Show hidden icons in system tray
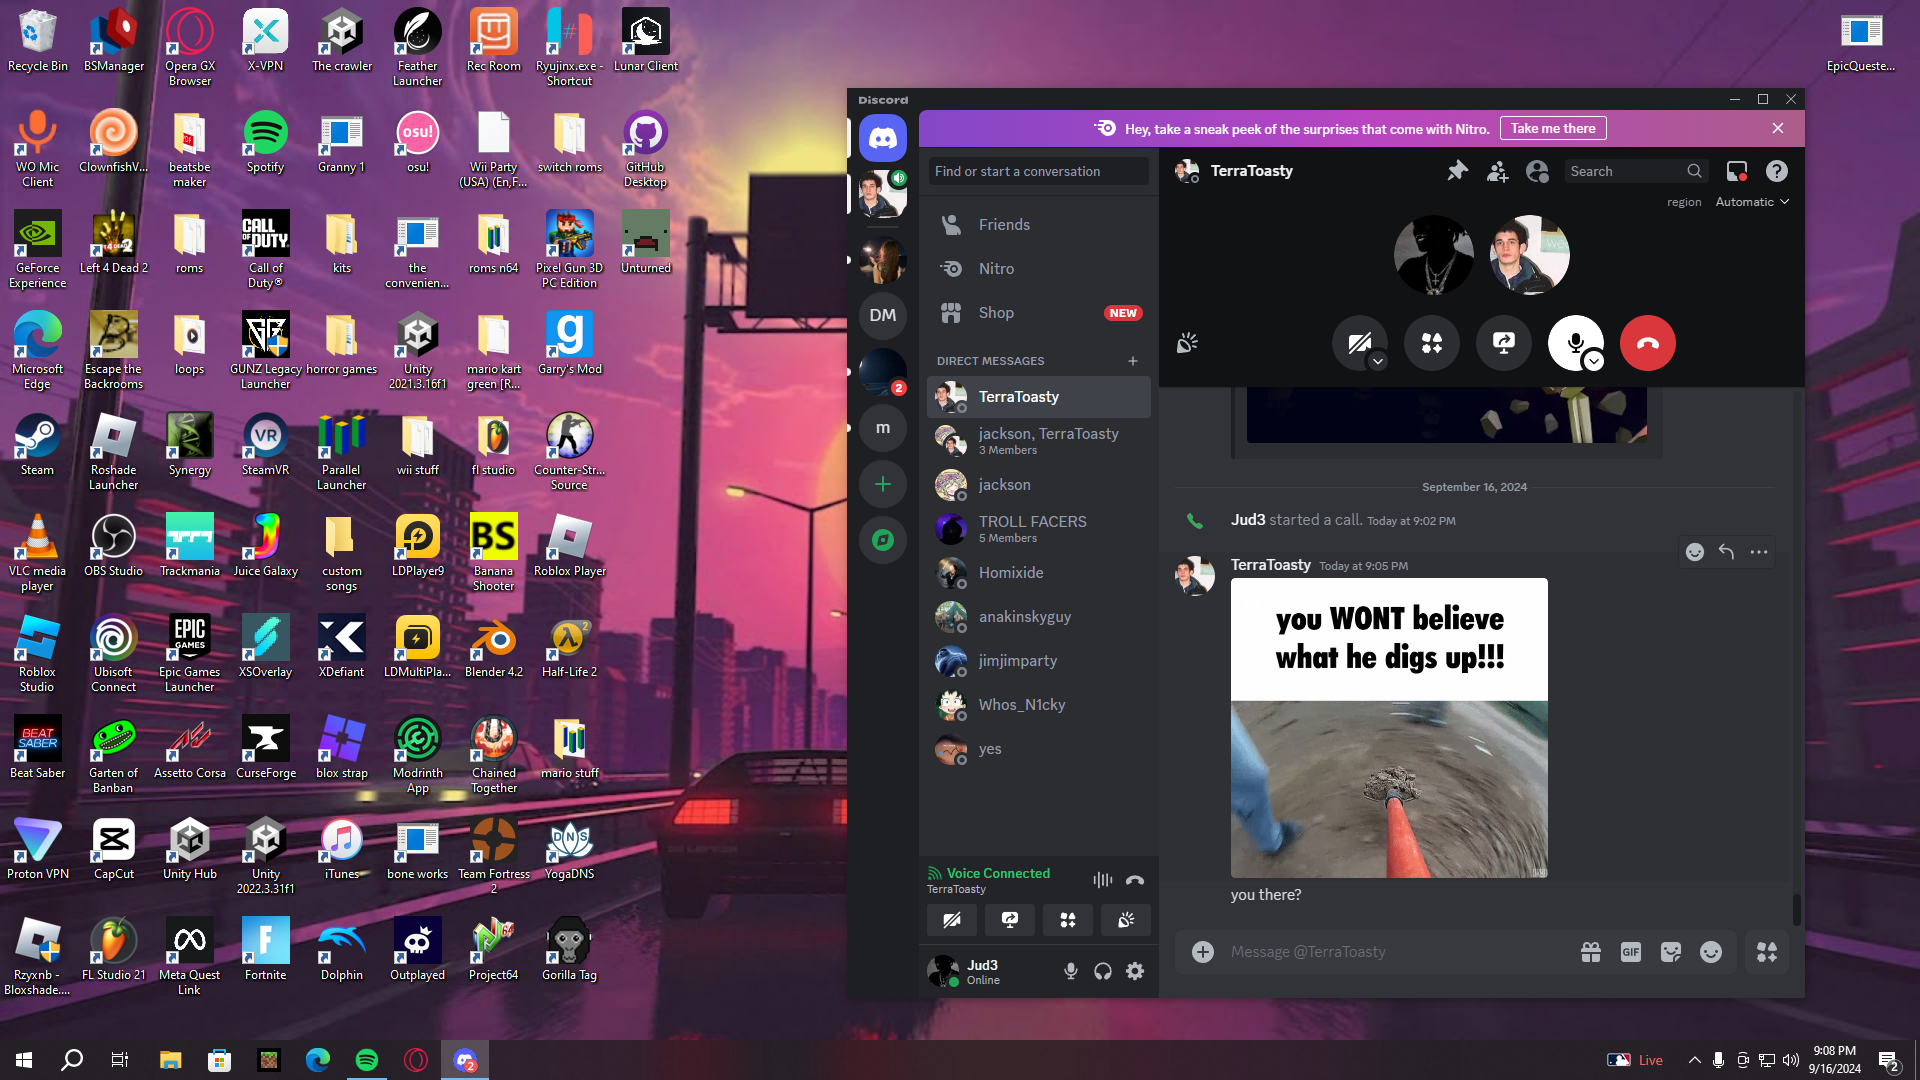The image size is (1920, 1080). pyautogui.click(x=1694, y=1060)
